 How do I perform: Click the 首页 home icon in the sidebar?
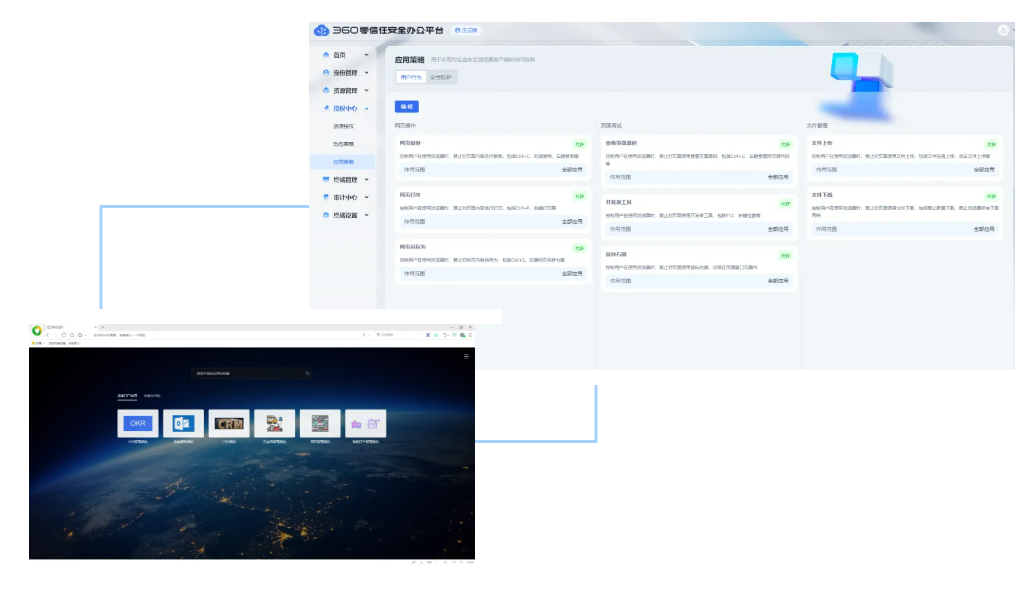(326, 55)
